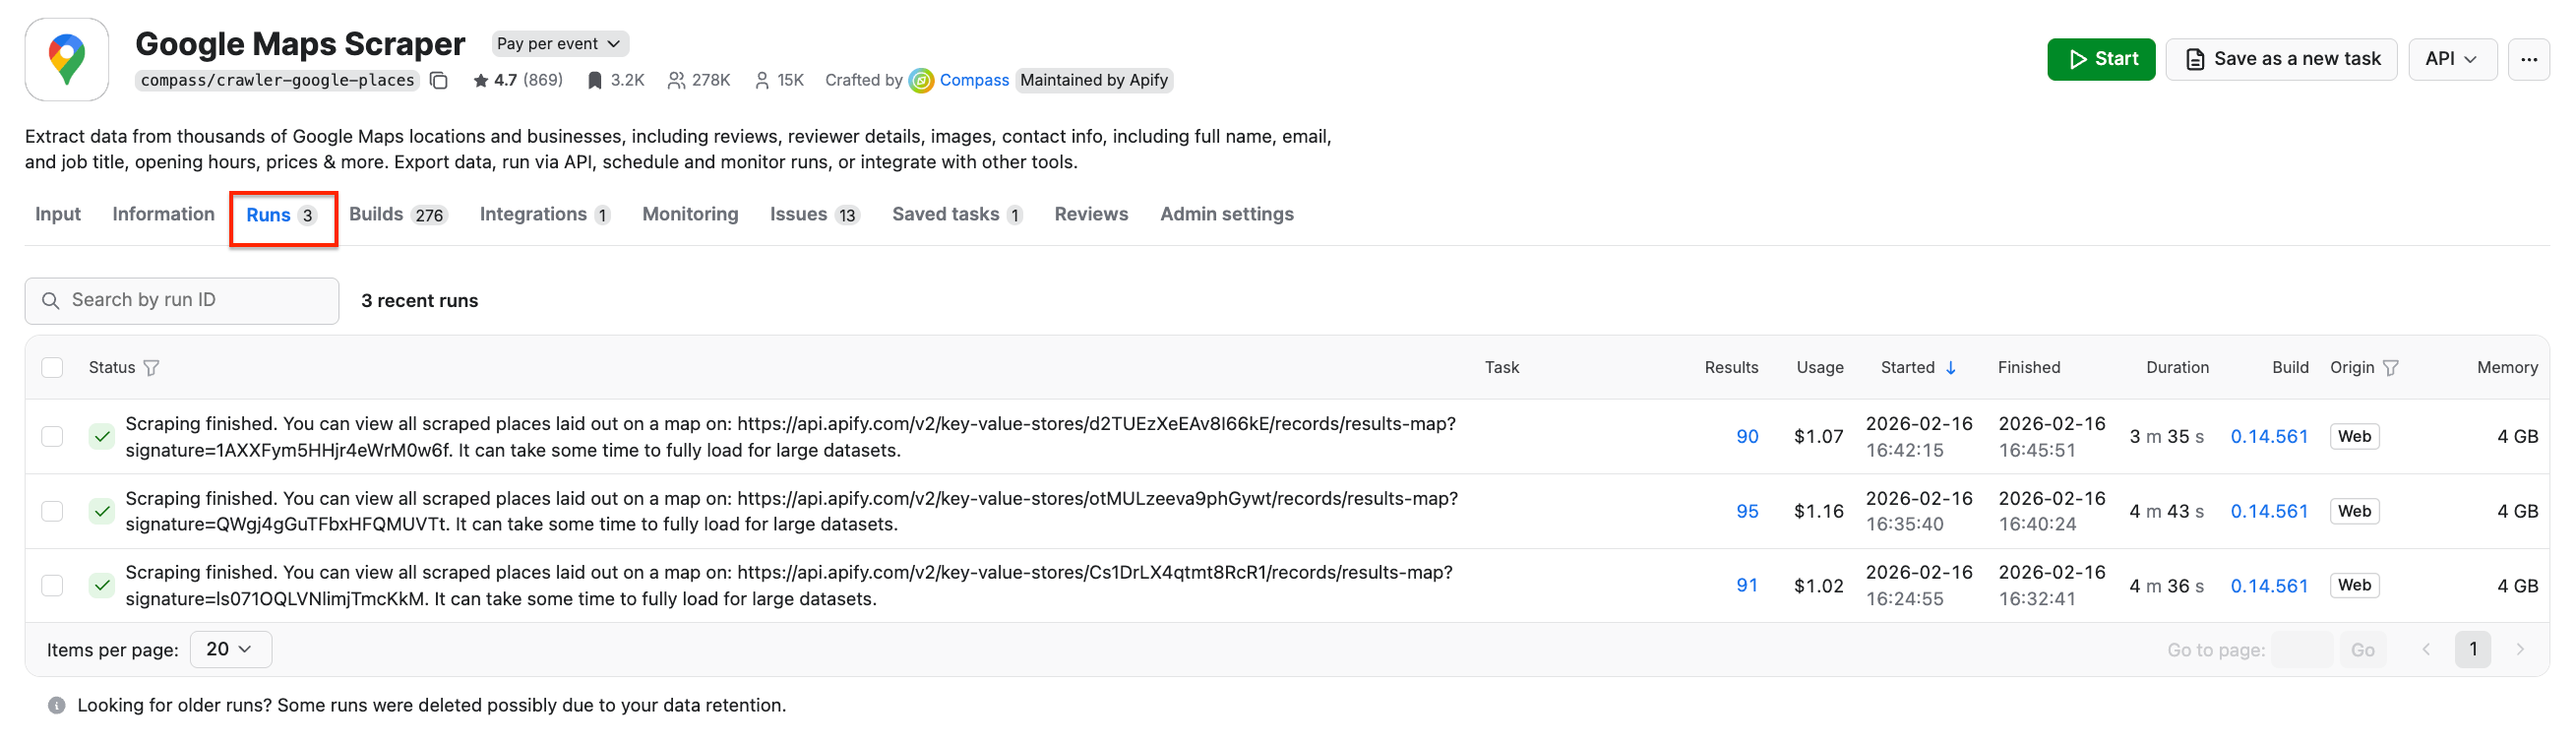Click the duration 3 m 35 s cell
Viewport: 2576px width, 744px height.
(2166, 437)
